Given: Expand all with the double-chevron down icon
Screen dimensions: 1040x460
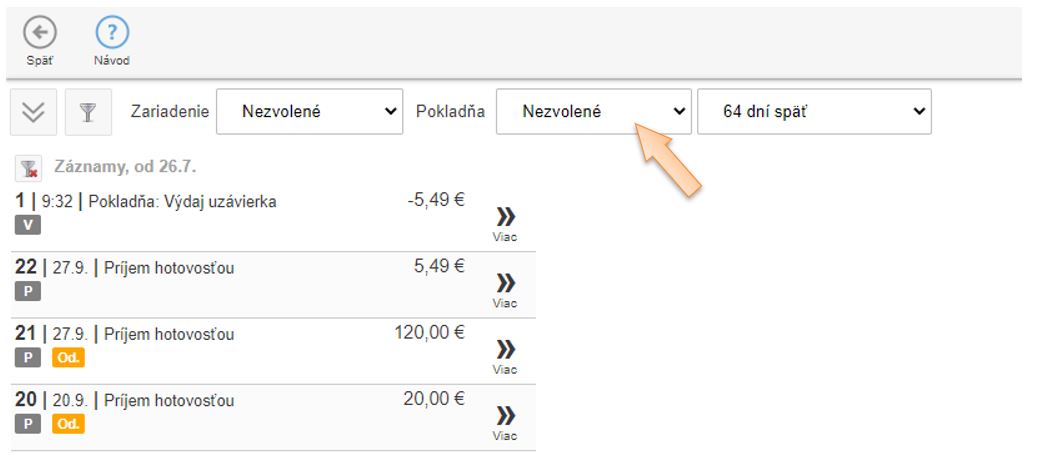Looking at the screenshot, I should tap(33, 112).
